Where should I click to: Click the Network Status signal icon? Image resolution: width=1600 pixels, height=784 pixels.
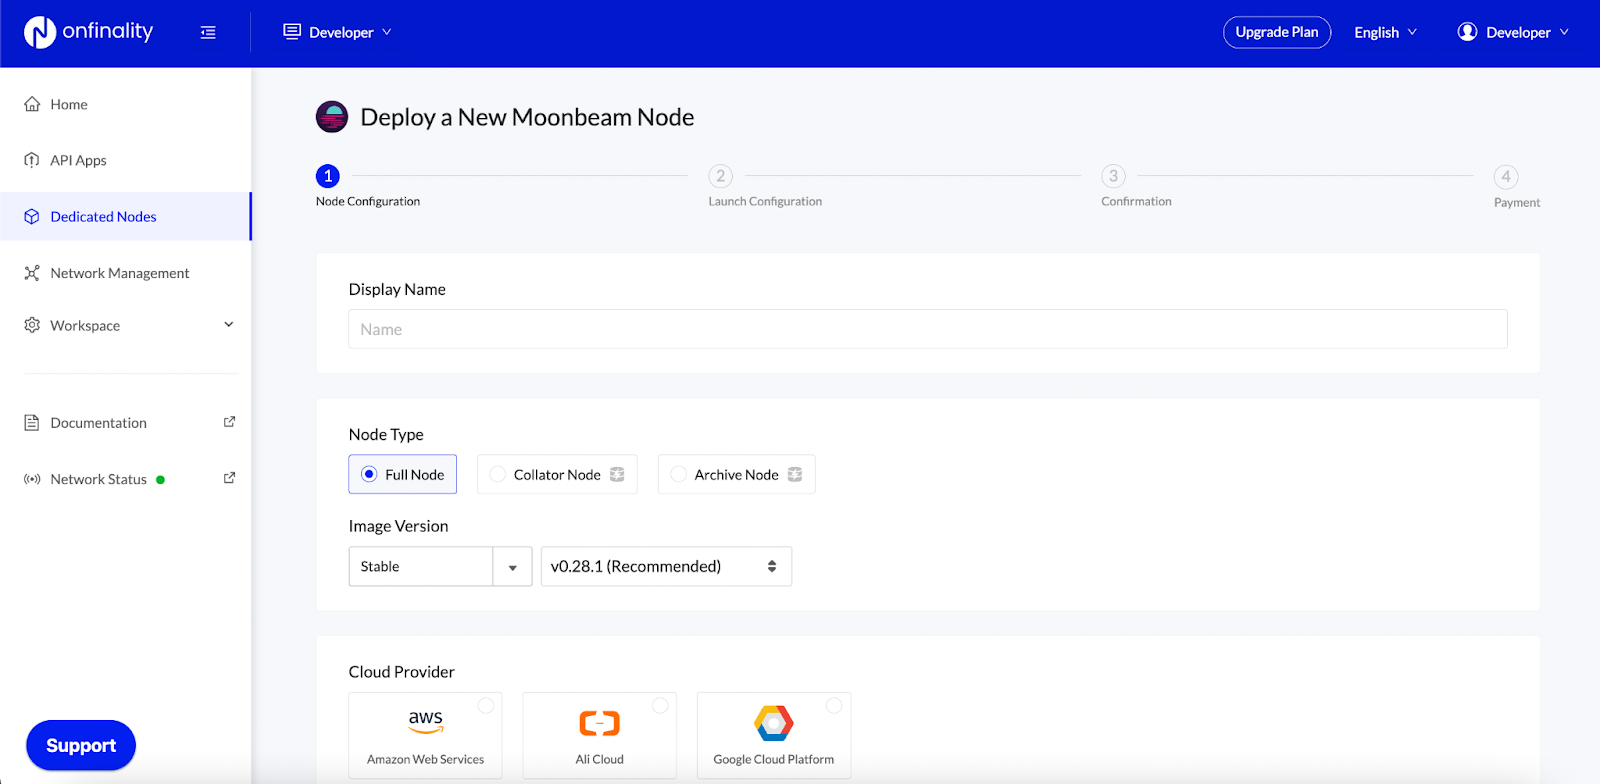tap(32, 479)
